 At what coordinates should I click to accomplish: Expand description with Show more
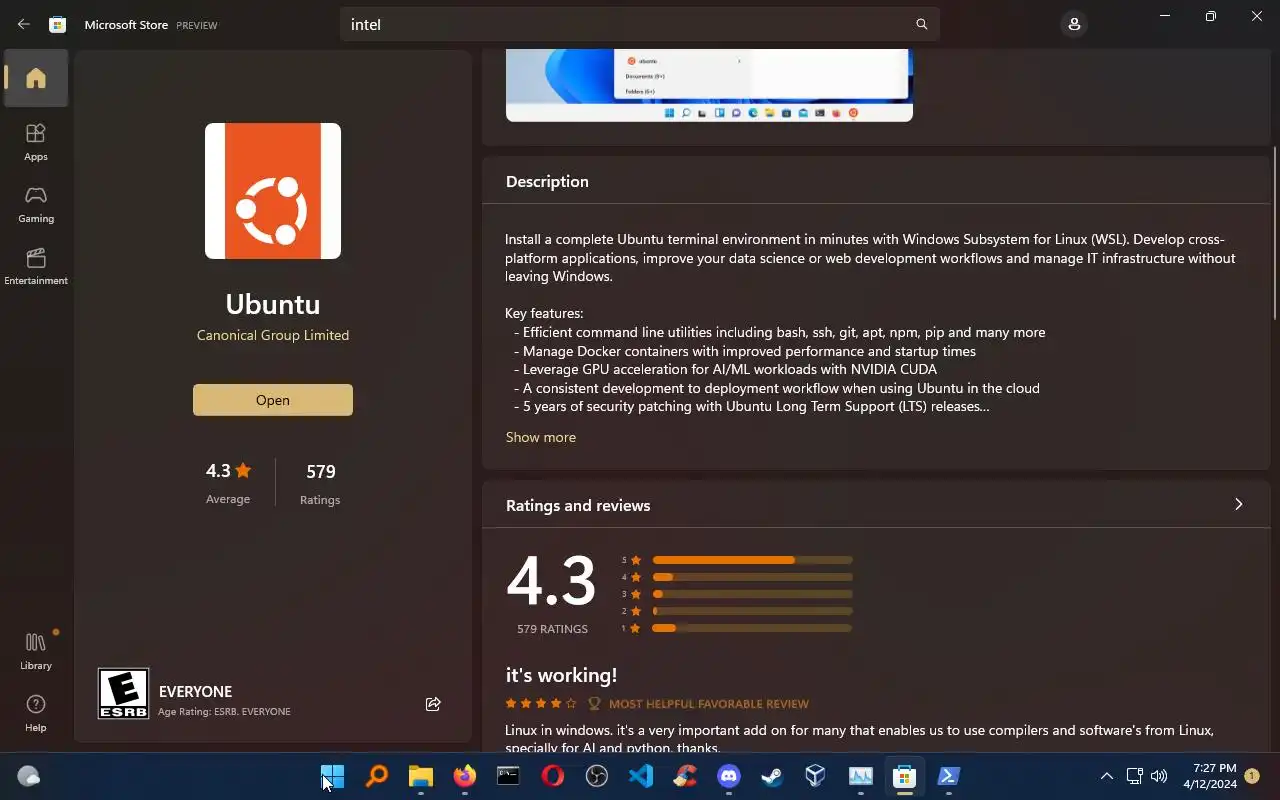(x=541, y=437)
